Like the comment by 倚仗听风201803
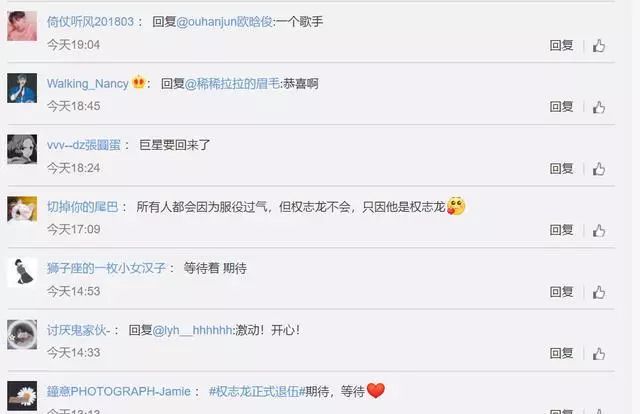The height and width of the screenshot is (414, 640). point(599,45)
